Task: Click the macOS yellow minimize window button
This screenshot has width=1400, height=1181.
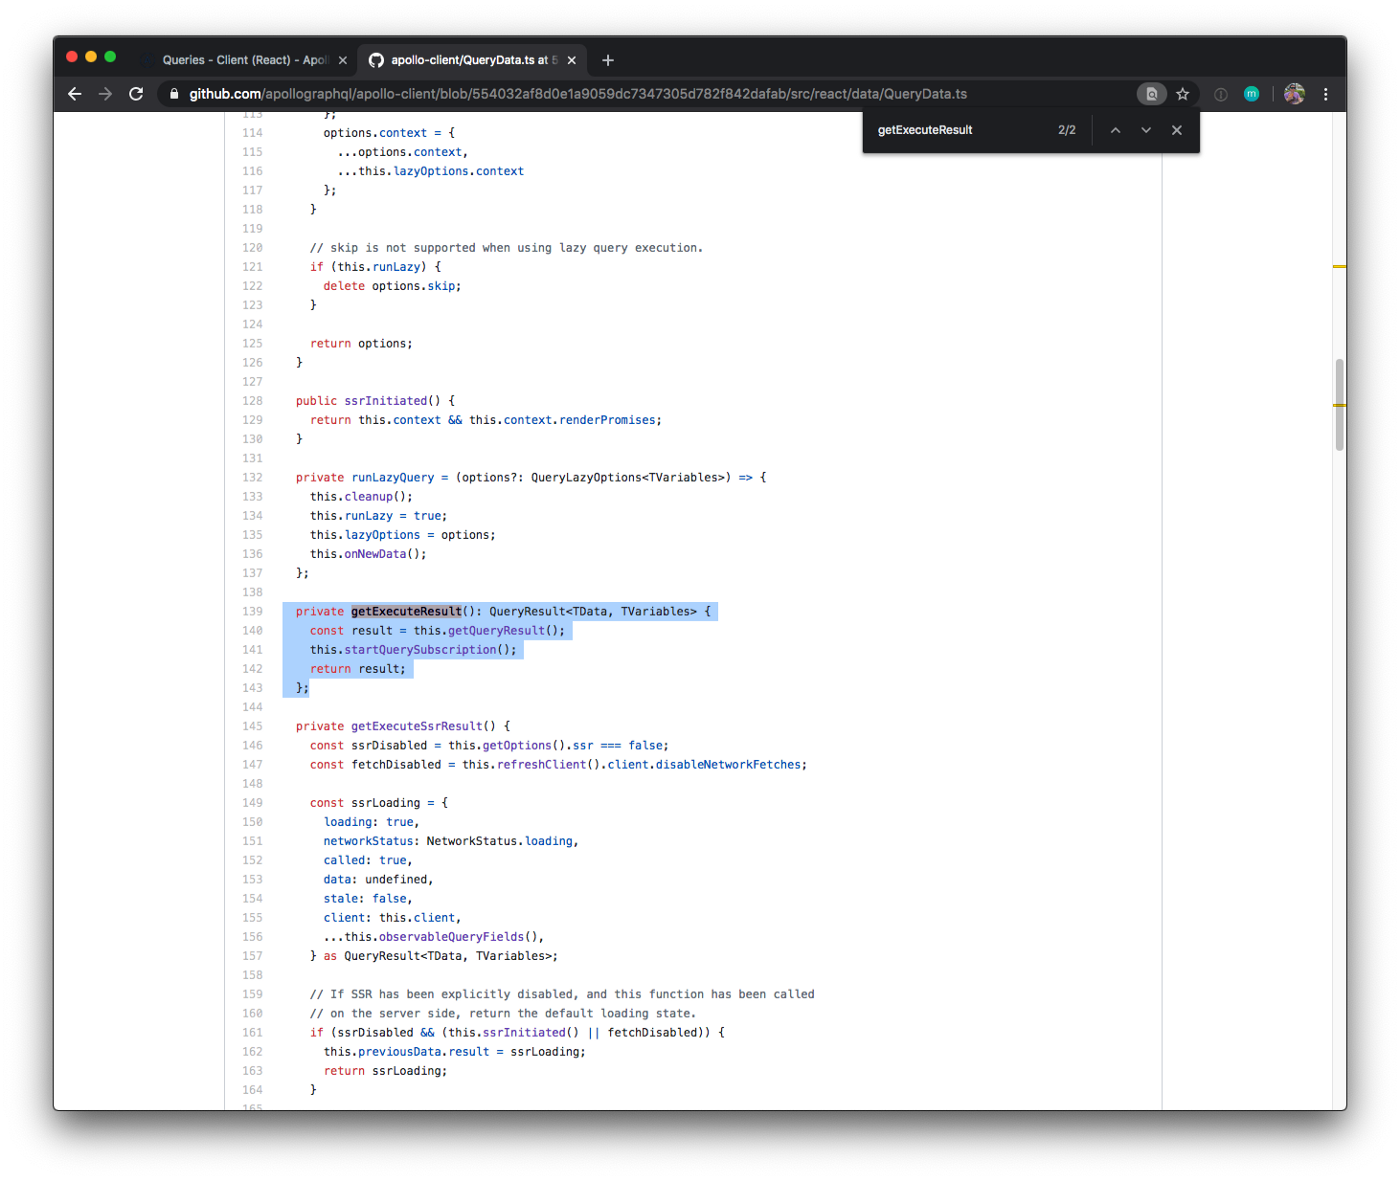Action: coord(91,57)
